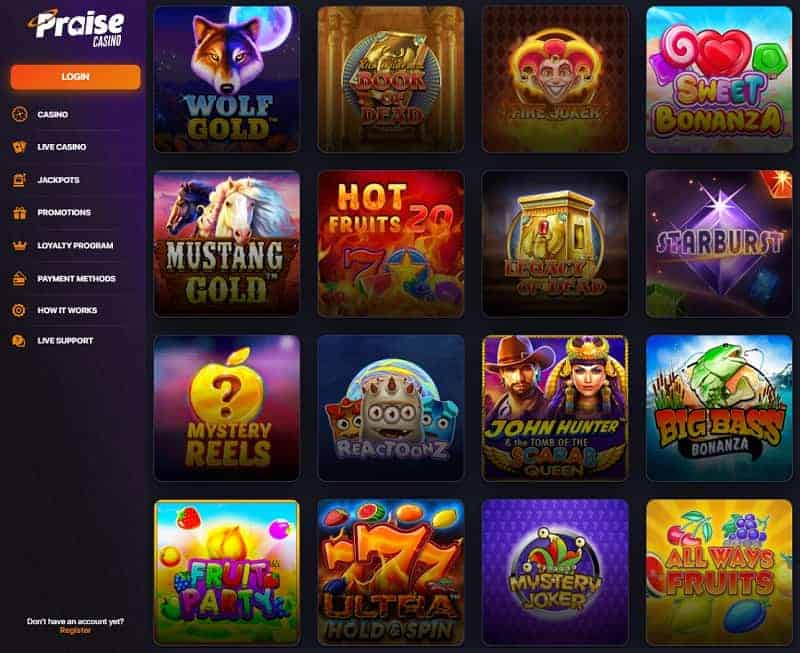Click the Loyalty Program crown icon
This screenshot has height=653, width=800.
[19, 246]
